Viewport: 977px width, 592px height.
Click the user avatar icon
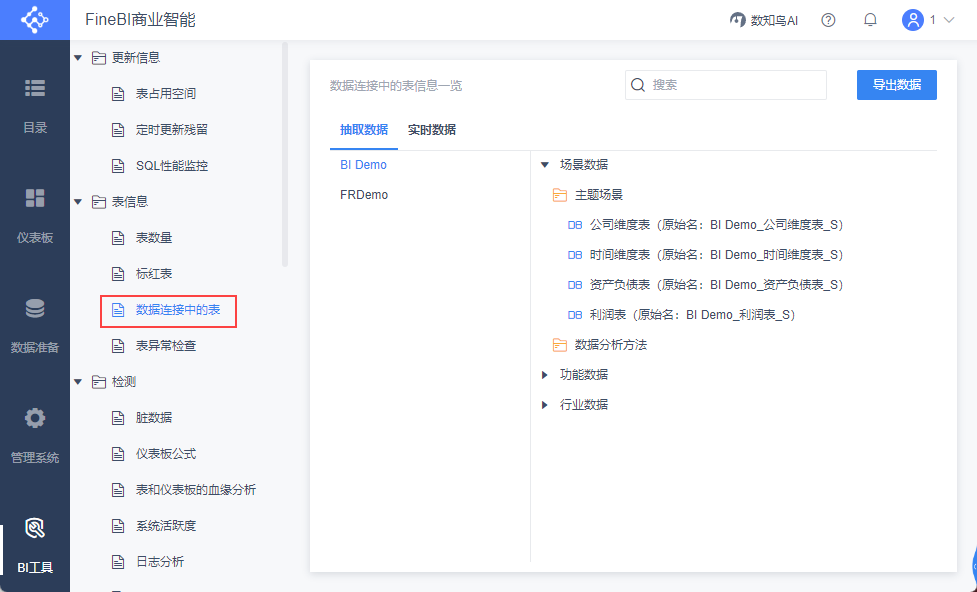(x=912, y=20)
